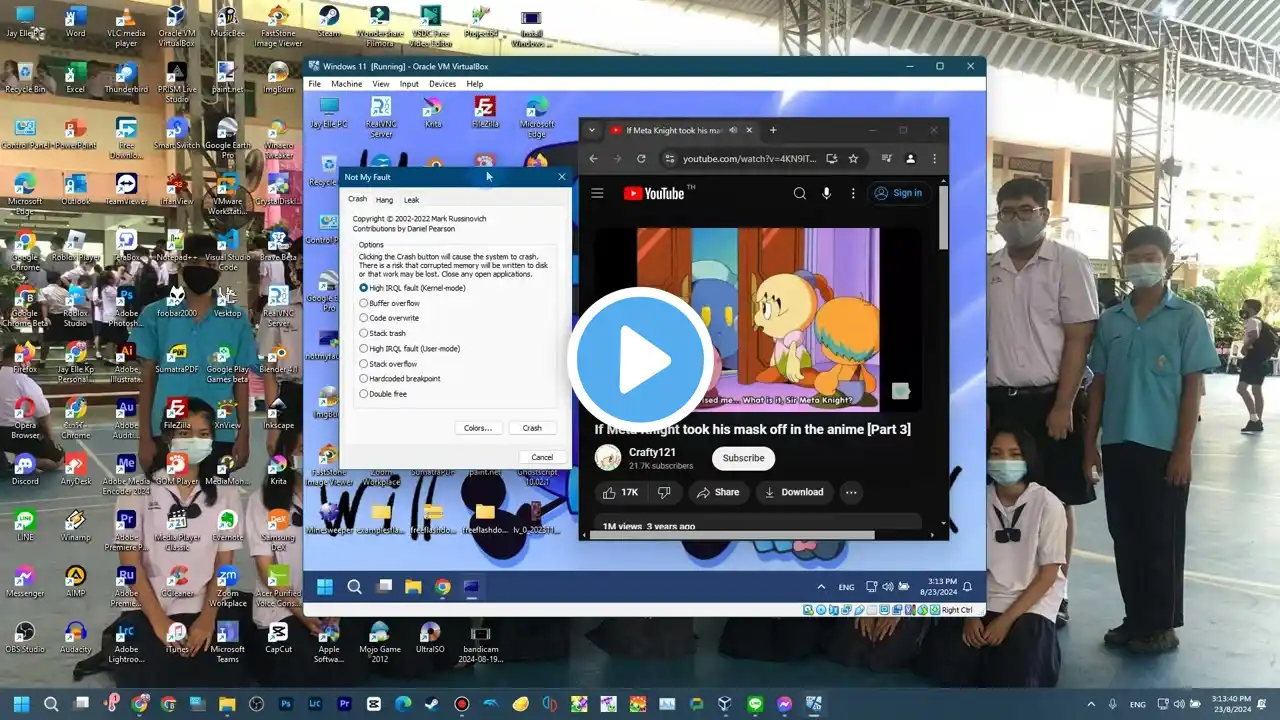1280x720 pixels.
Task: Open the guest taskbar search icon
Action: point(354,587)
